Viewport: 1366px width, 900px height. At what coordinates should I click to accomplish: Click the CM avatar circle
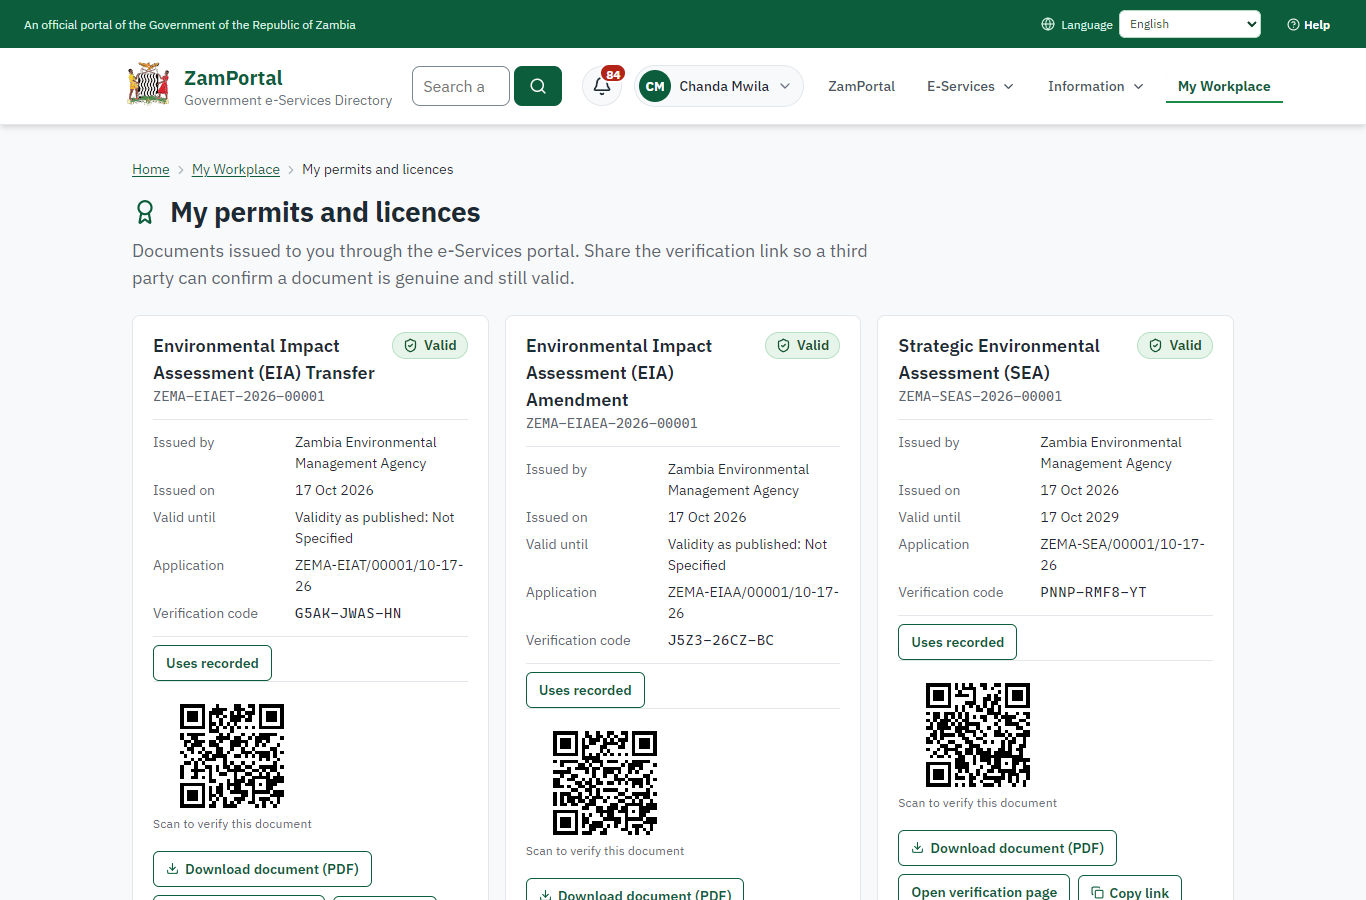click(x=655, y=86)
